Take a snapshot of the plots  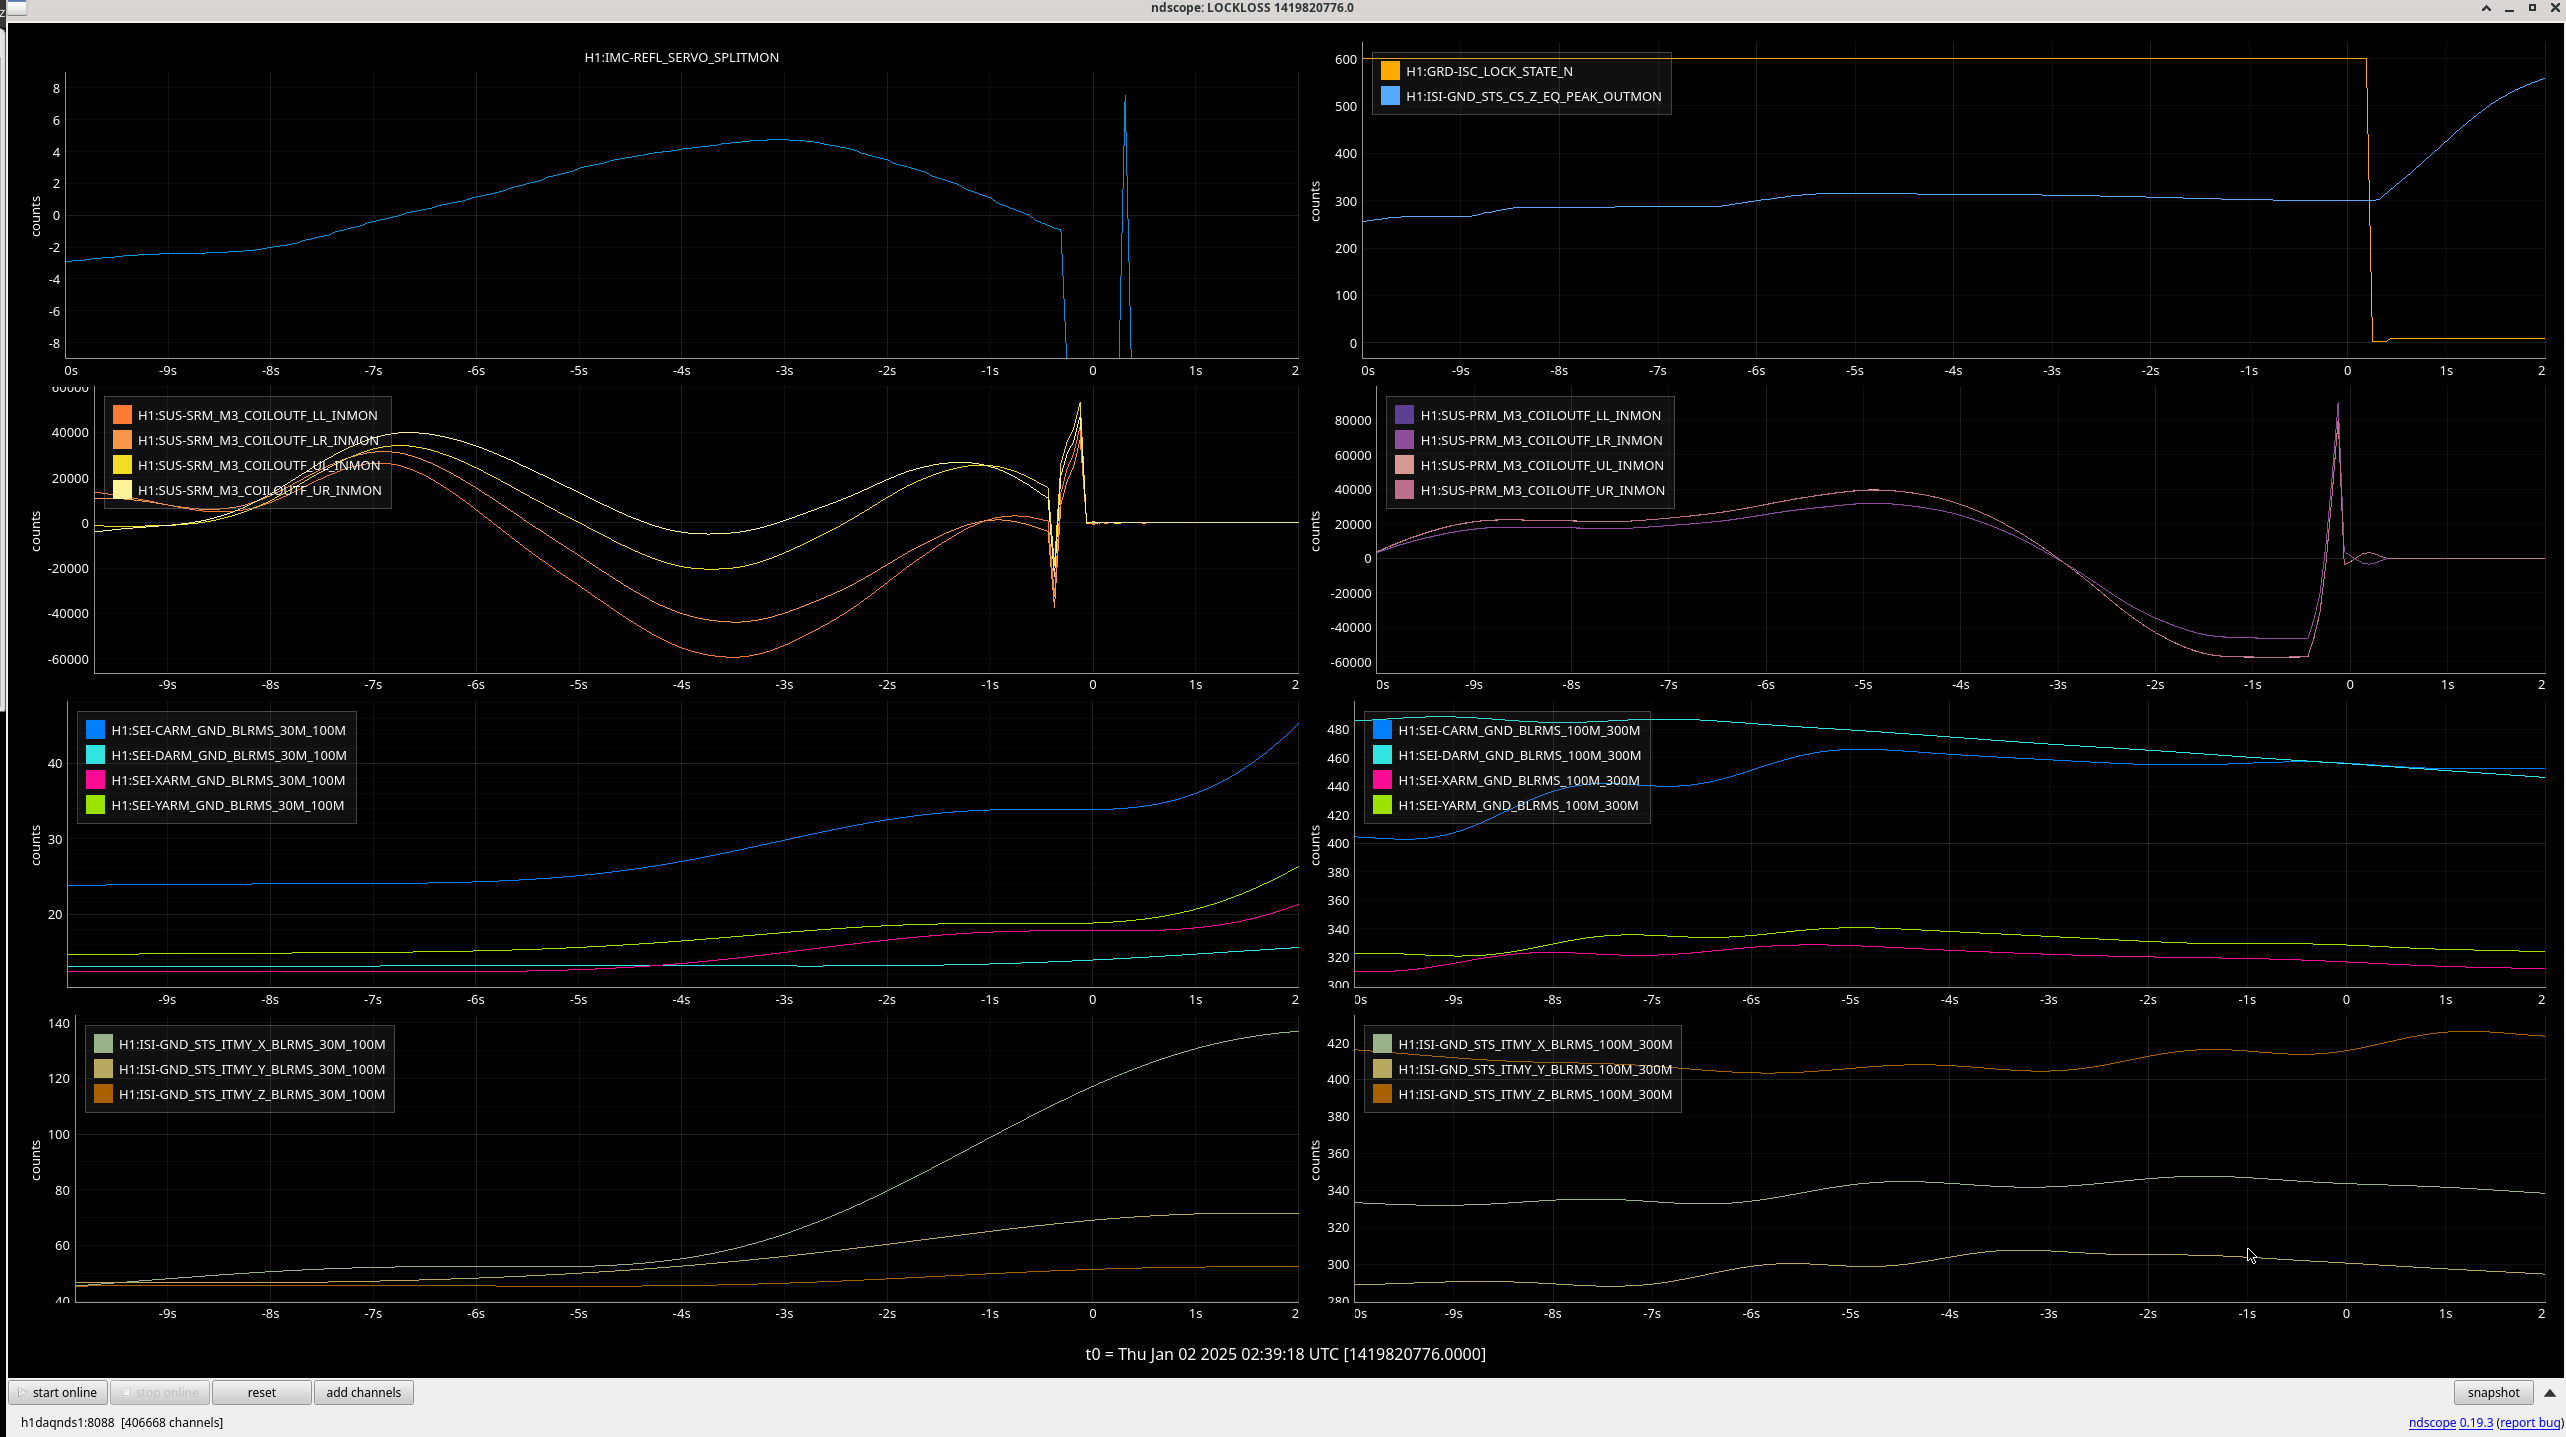point(2493,1392)
